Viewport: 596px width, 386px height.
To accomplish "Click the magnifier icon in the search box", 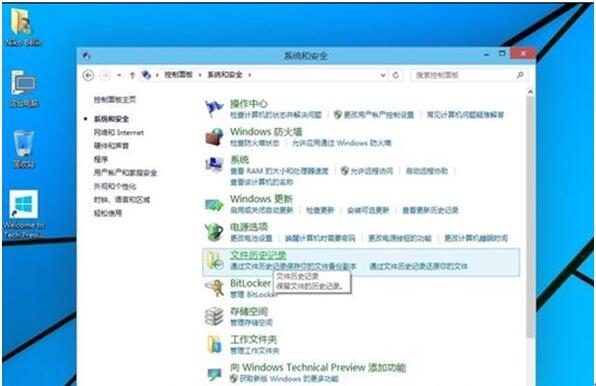I will click(520, 75).
